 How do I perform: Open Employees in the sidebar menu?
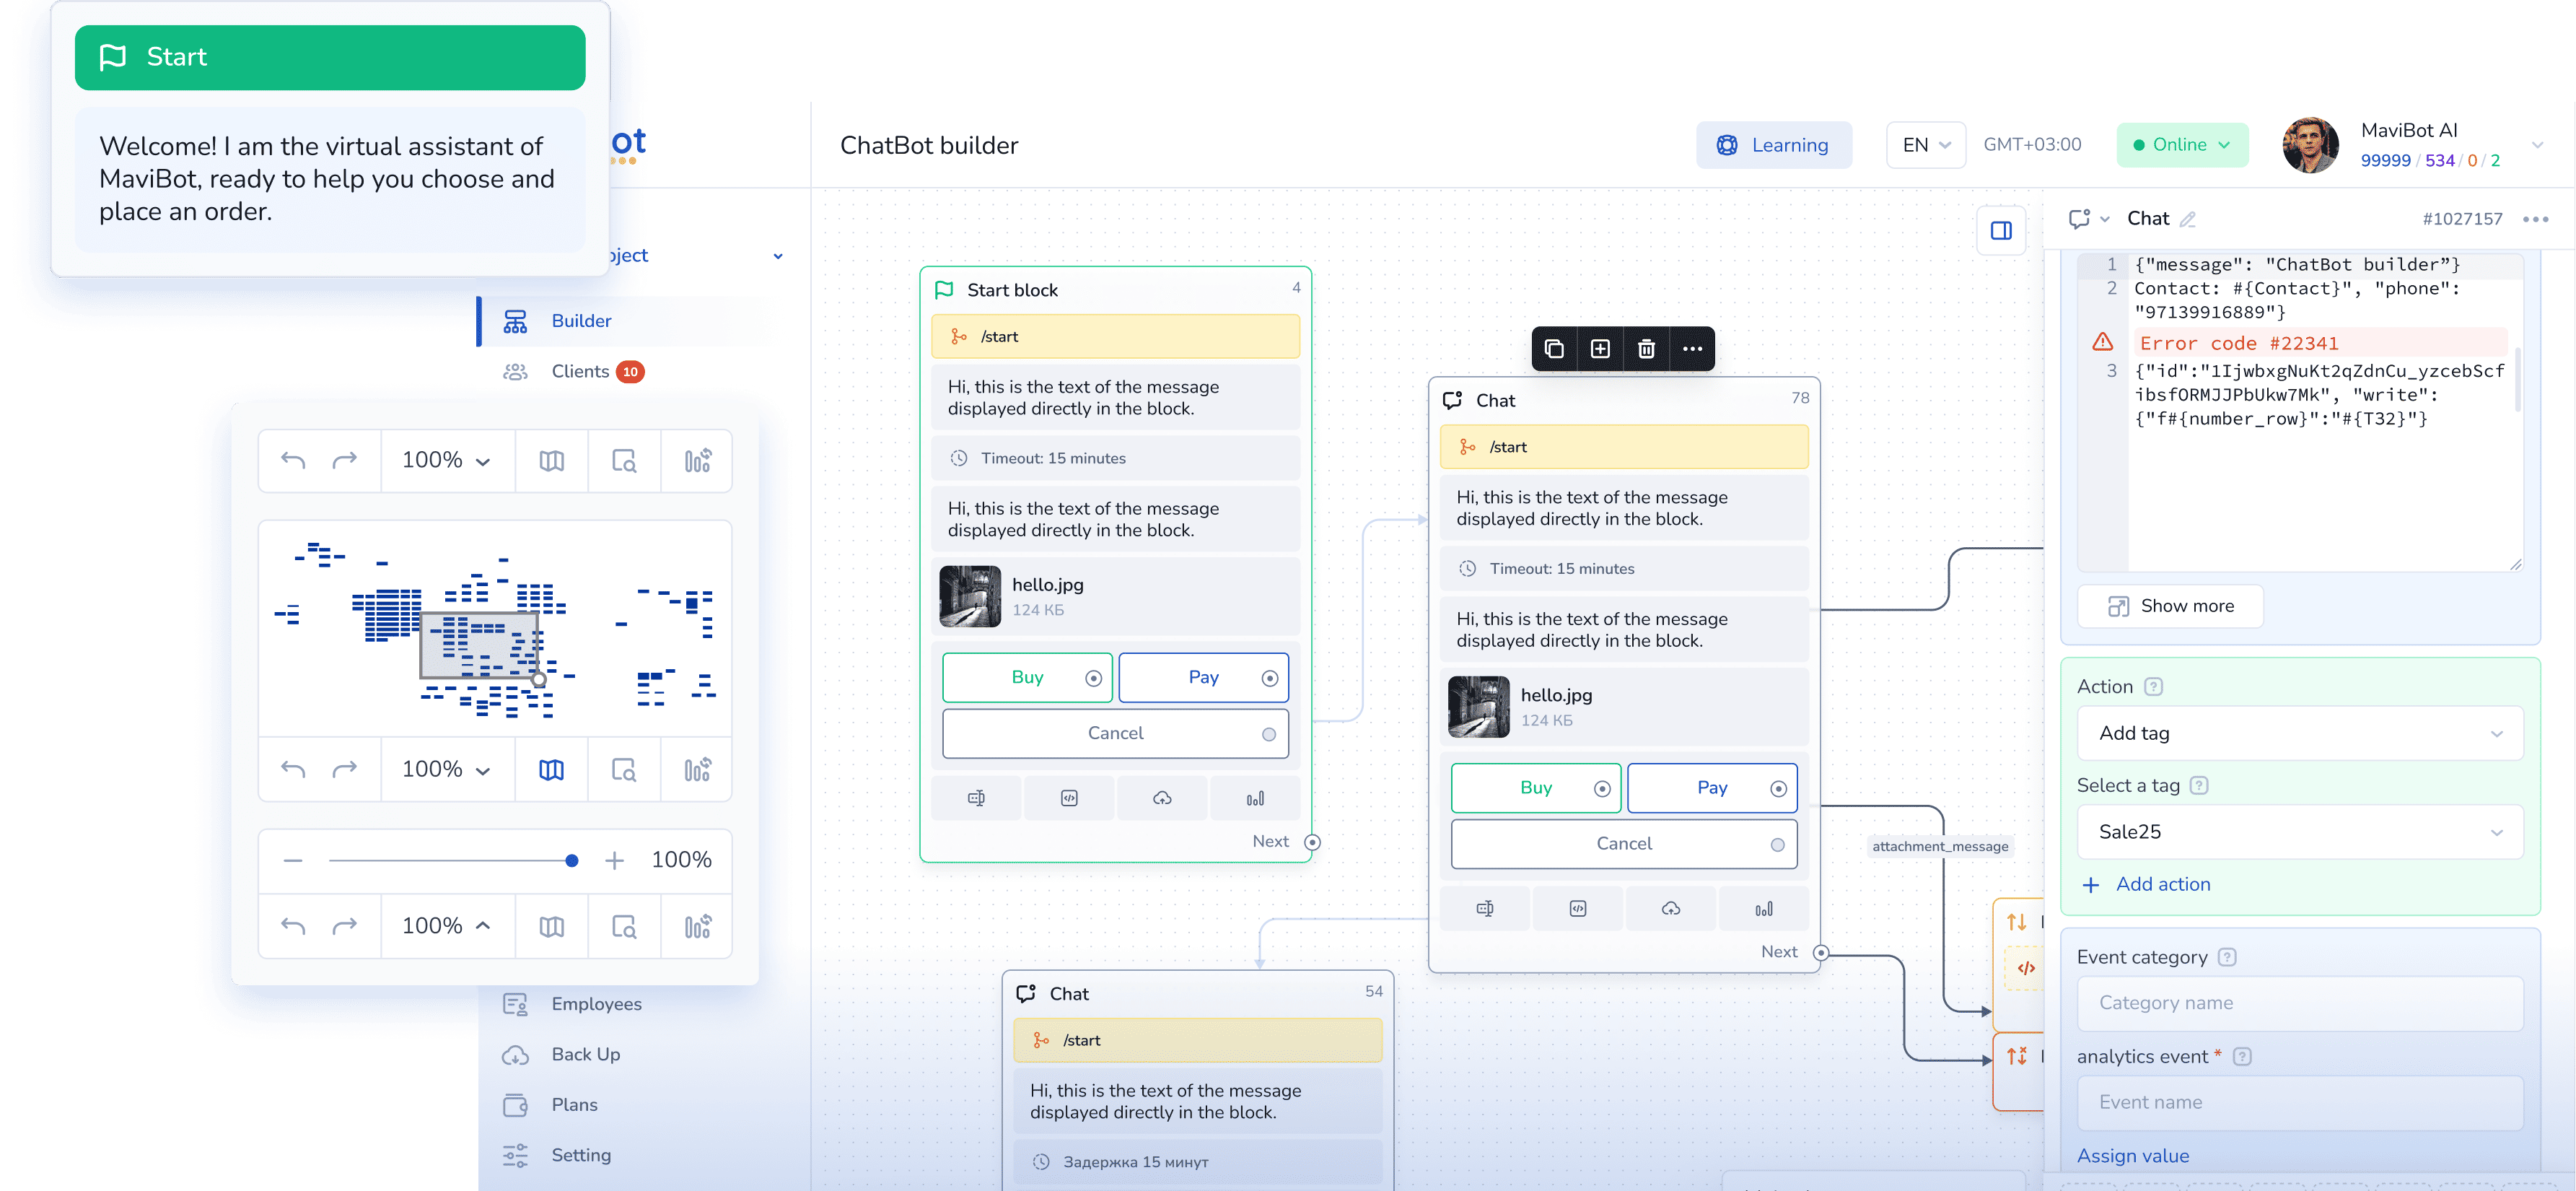[596, 1004]
